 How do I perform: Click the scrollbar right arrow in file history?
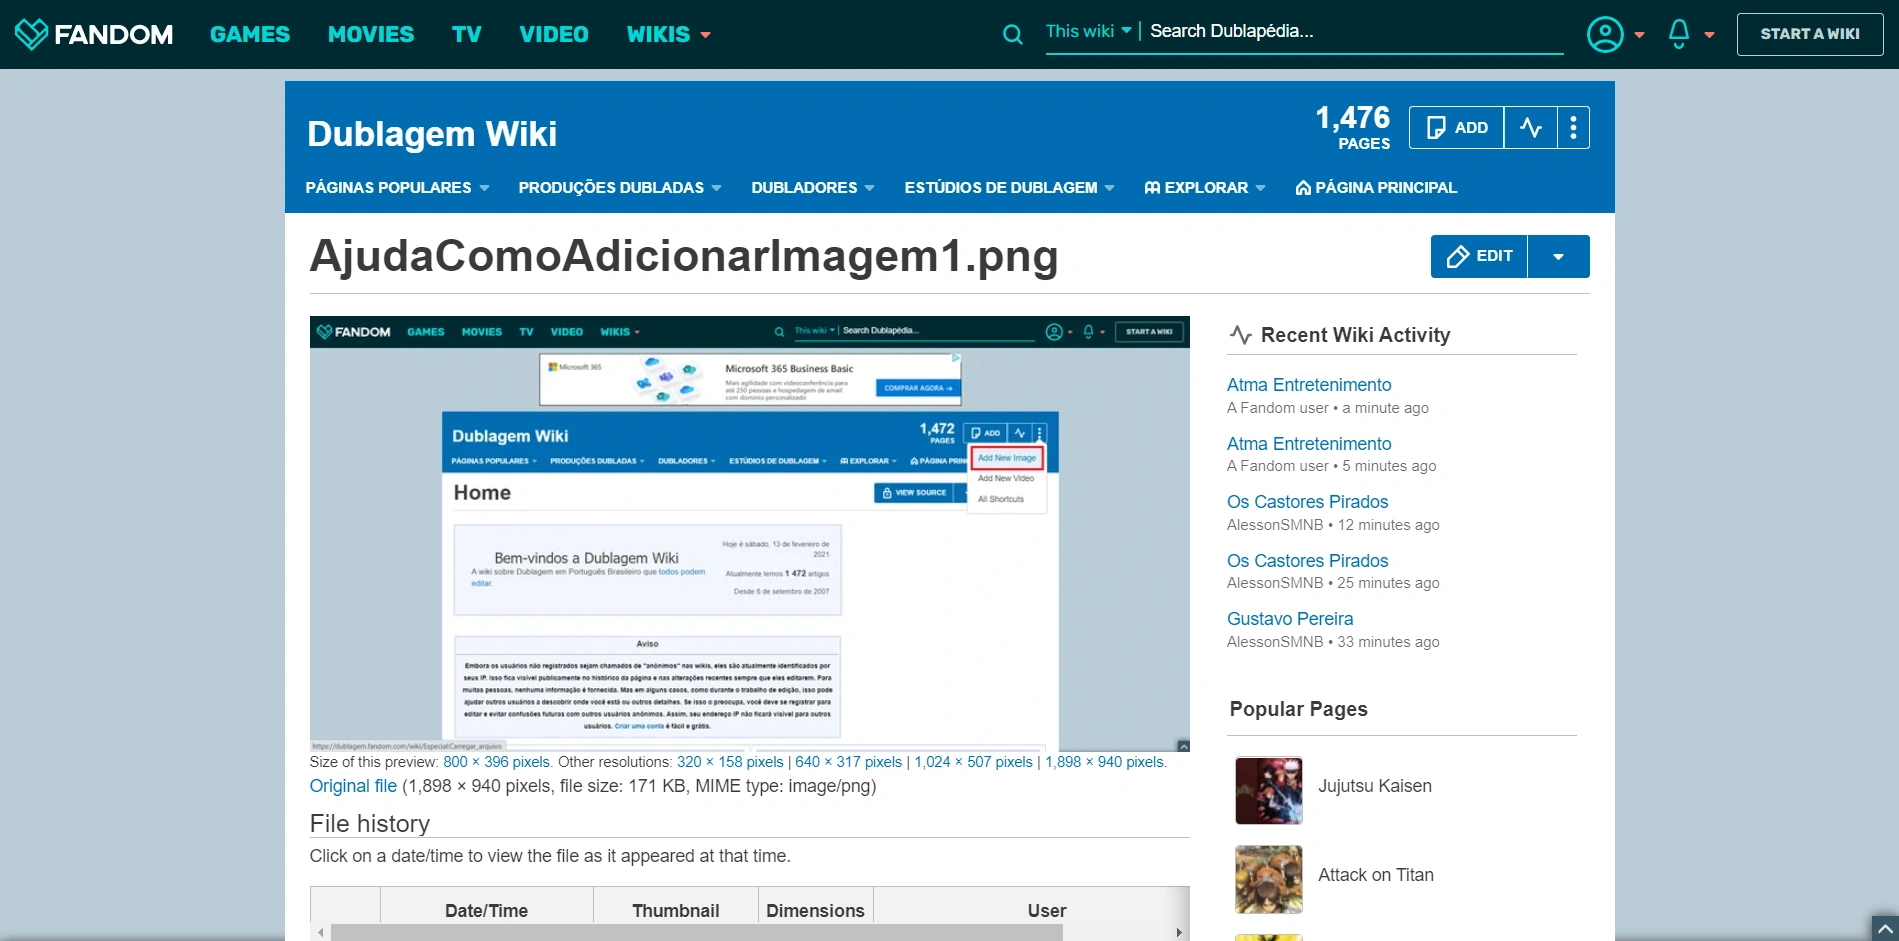click(x=1179, y=933)
